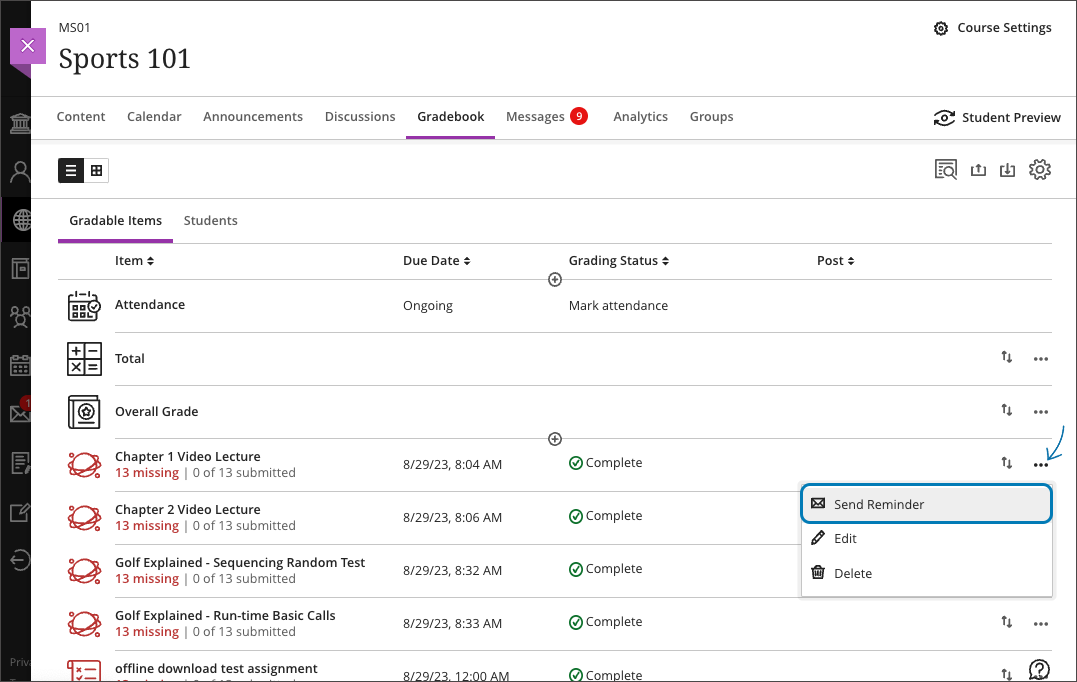
Task: Click the Overall Grade medal icon
Action: coord(84,411)
